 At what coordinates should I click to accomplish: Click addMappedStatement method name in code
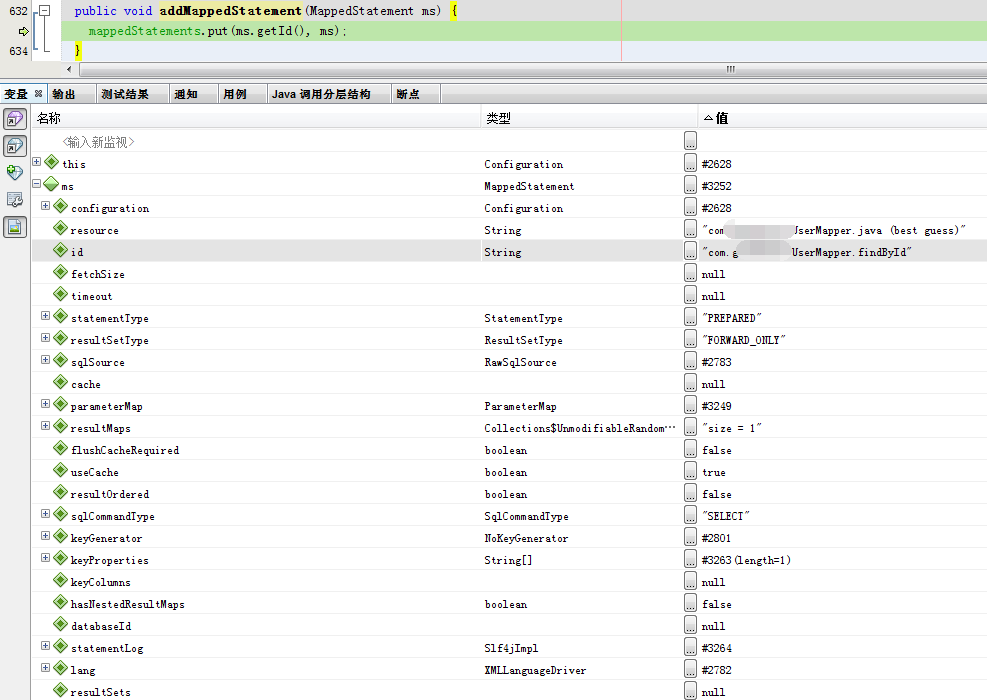click(x=230, y=11)
